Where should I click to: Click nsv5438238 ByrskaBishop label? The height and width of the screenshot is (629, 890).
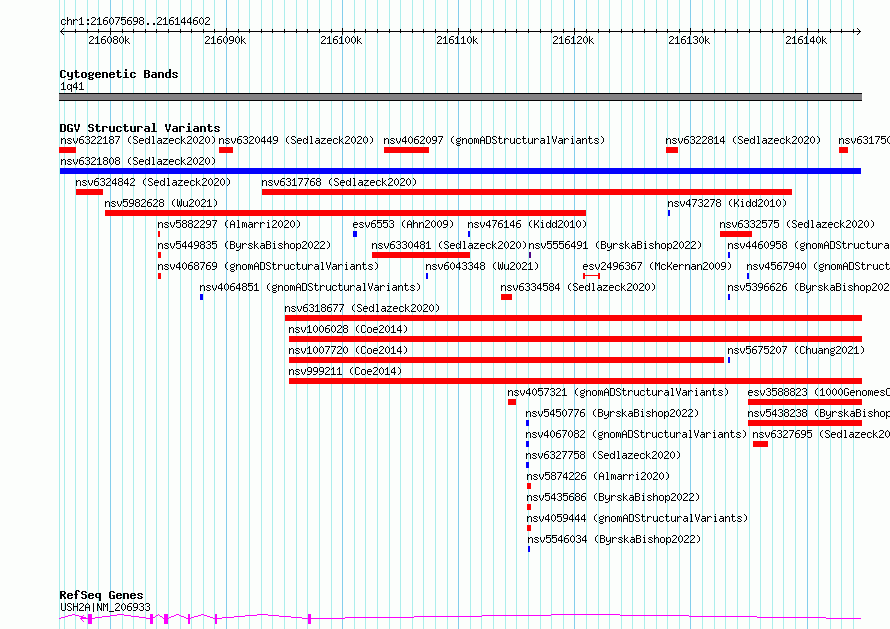(x=818, y=413)
